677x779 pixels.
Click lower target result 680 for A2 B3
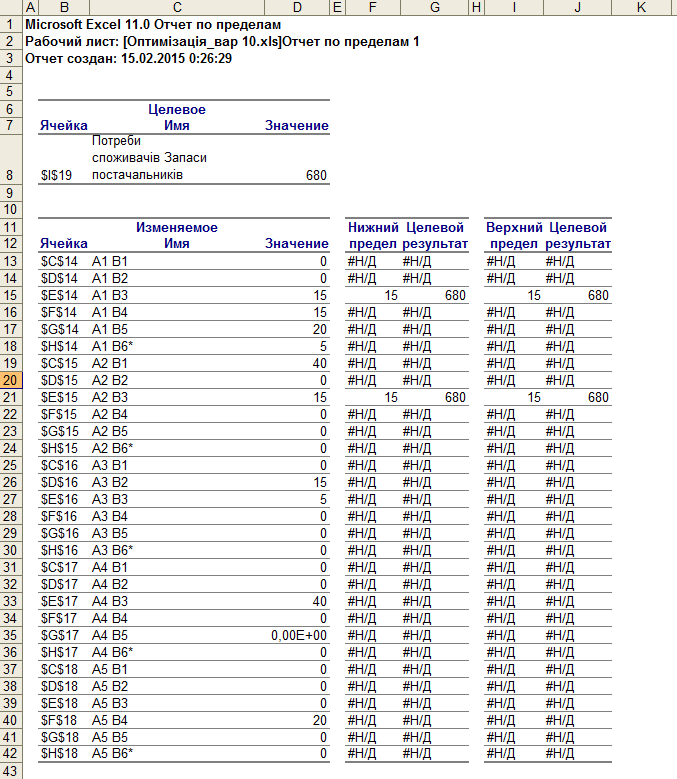(x=455, y=397)
